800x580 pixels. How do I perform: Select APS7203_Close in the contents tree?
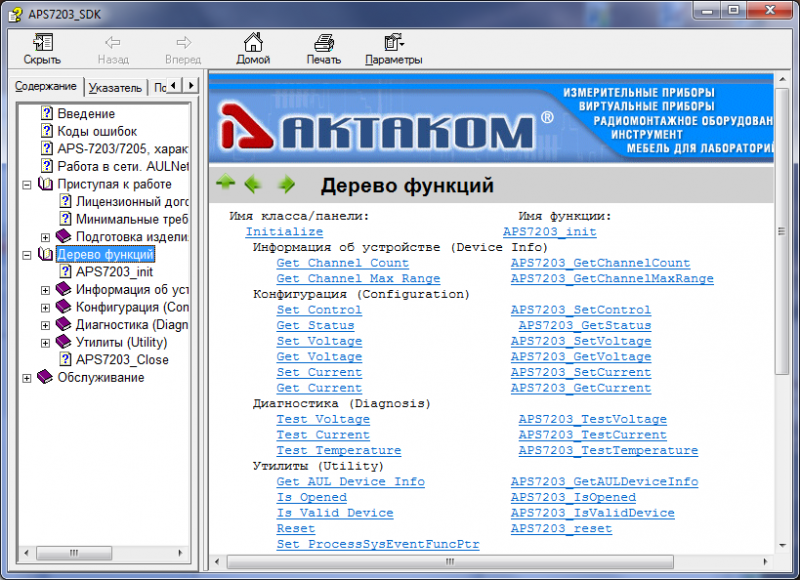click(122, 359)
